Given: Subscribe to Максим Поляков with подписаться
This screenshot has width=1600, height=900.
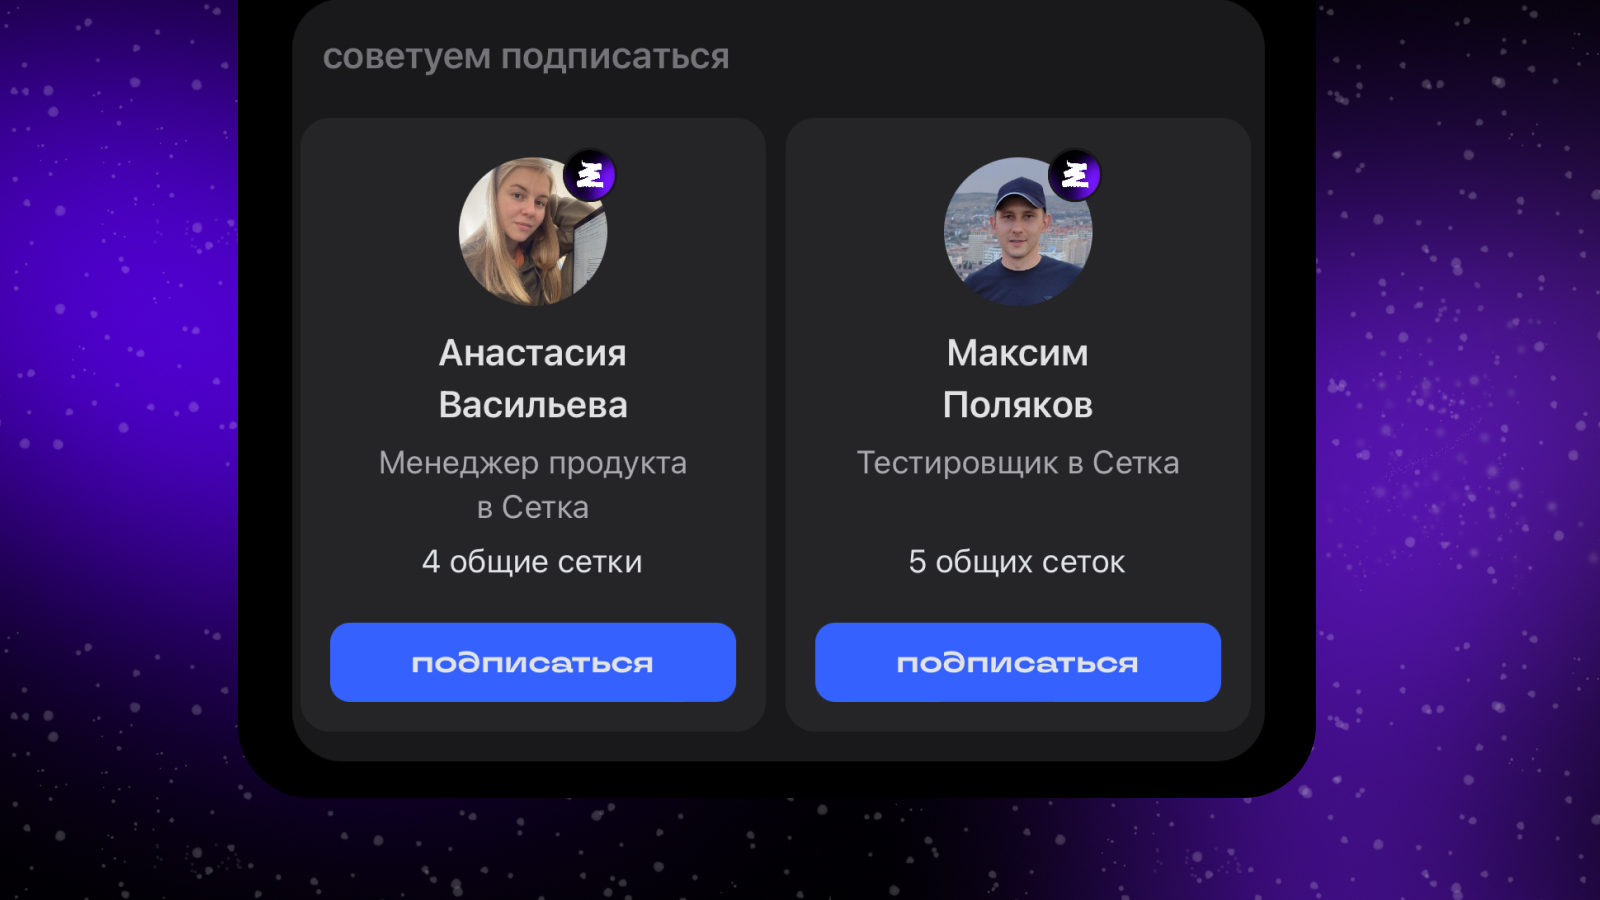Looking at the screenshot, I should click(x=1018, y=662).
